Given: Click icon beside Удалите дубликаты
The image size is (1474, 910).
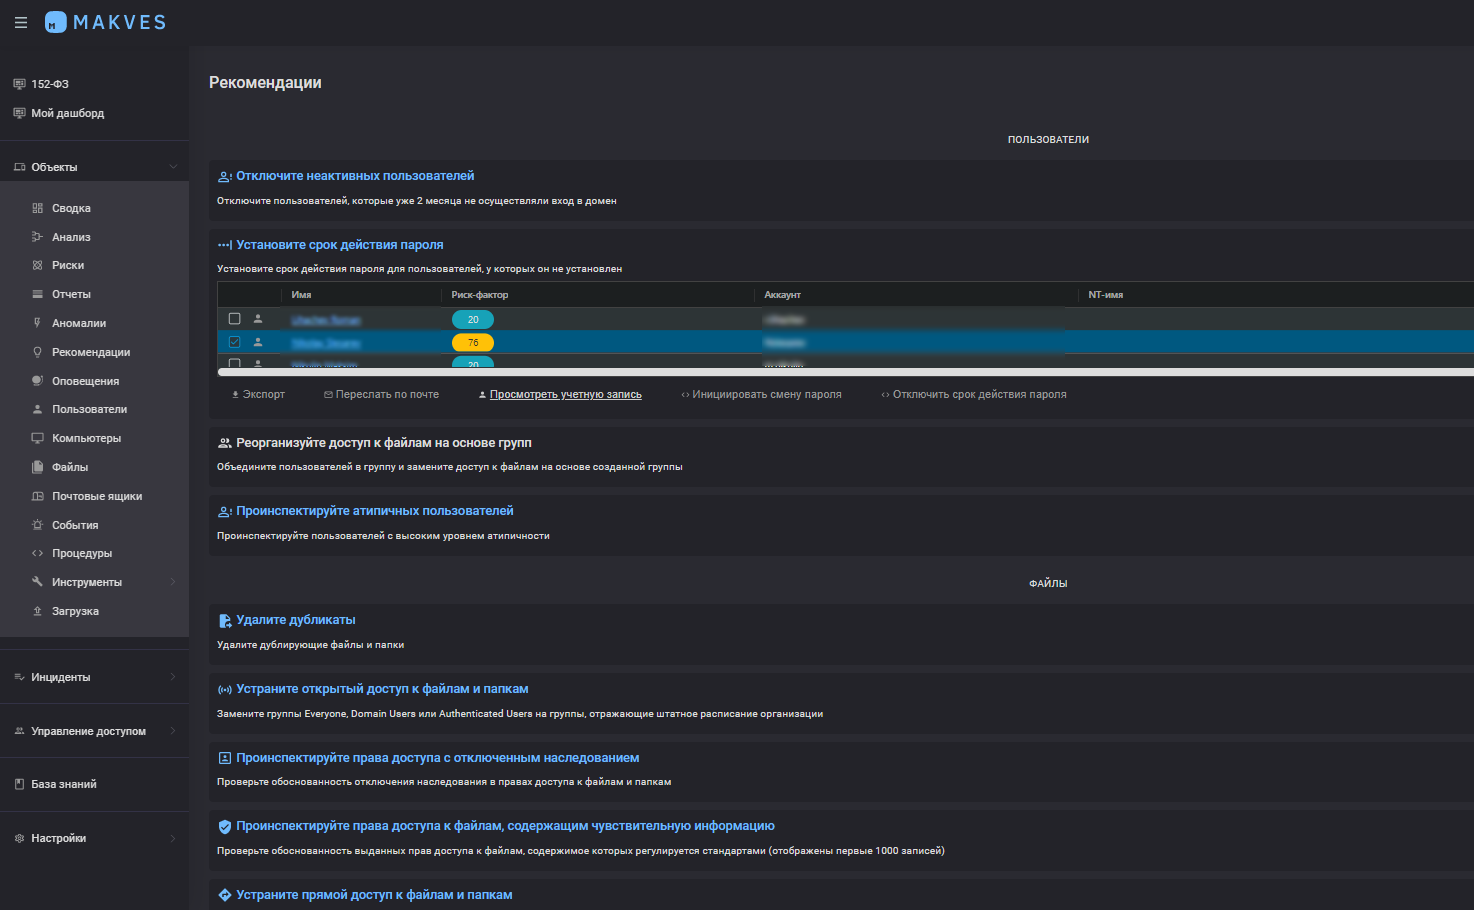Looking at the screenshot, I should 225,621.
